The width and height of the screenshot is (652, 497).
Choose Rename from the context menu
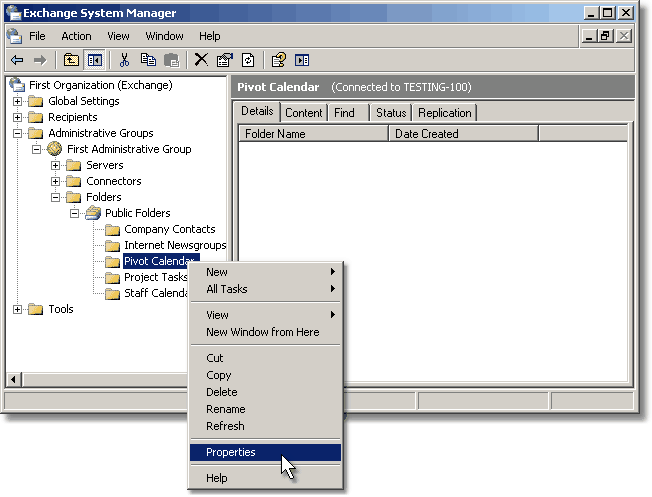[x=265, y=409]
